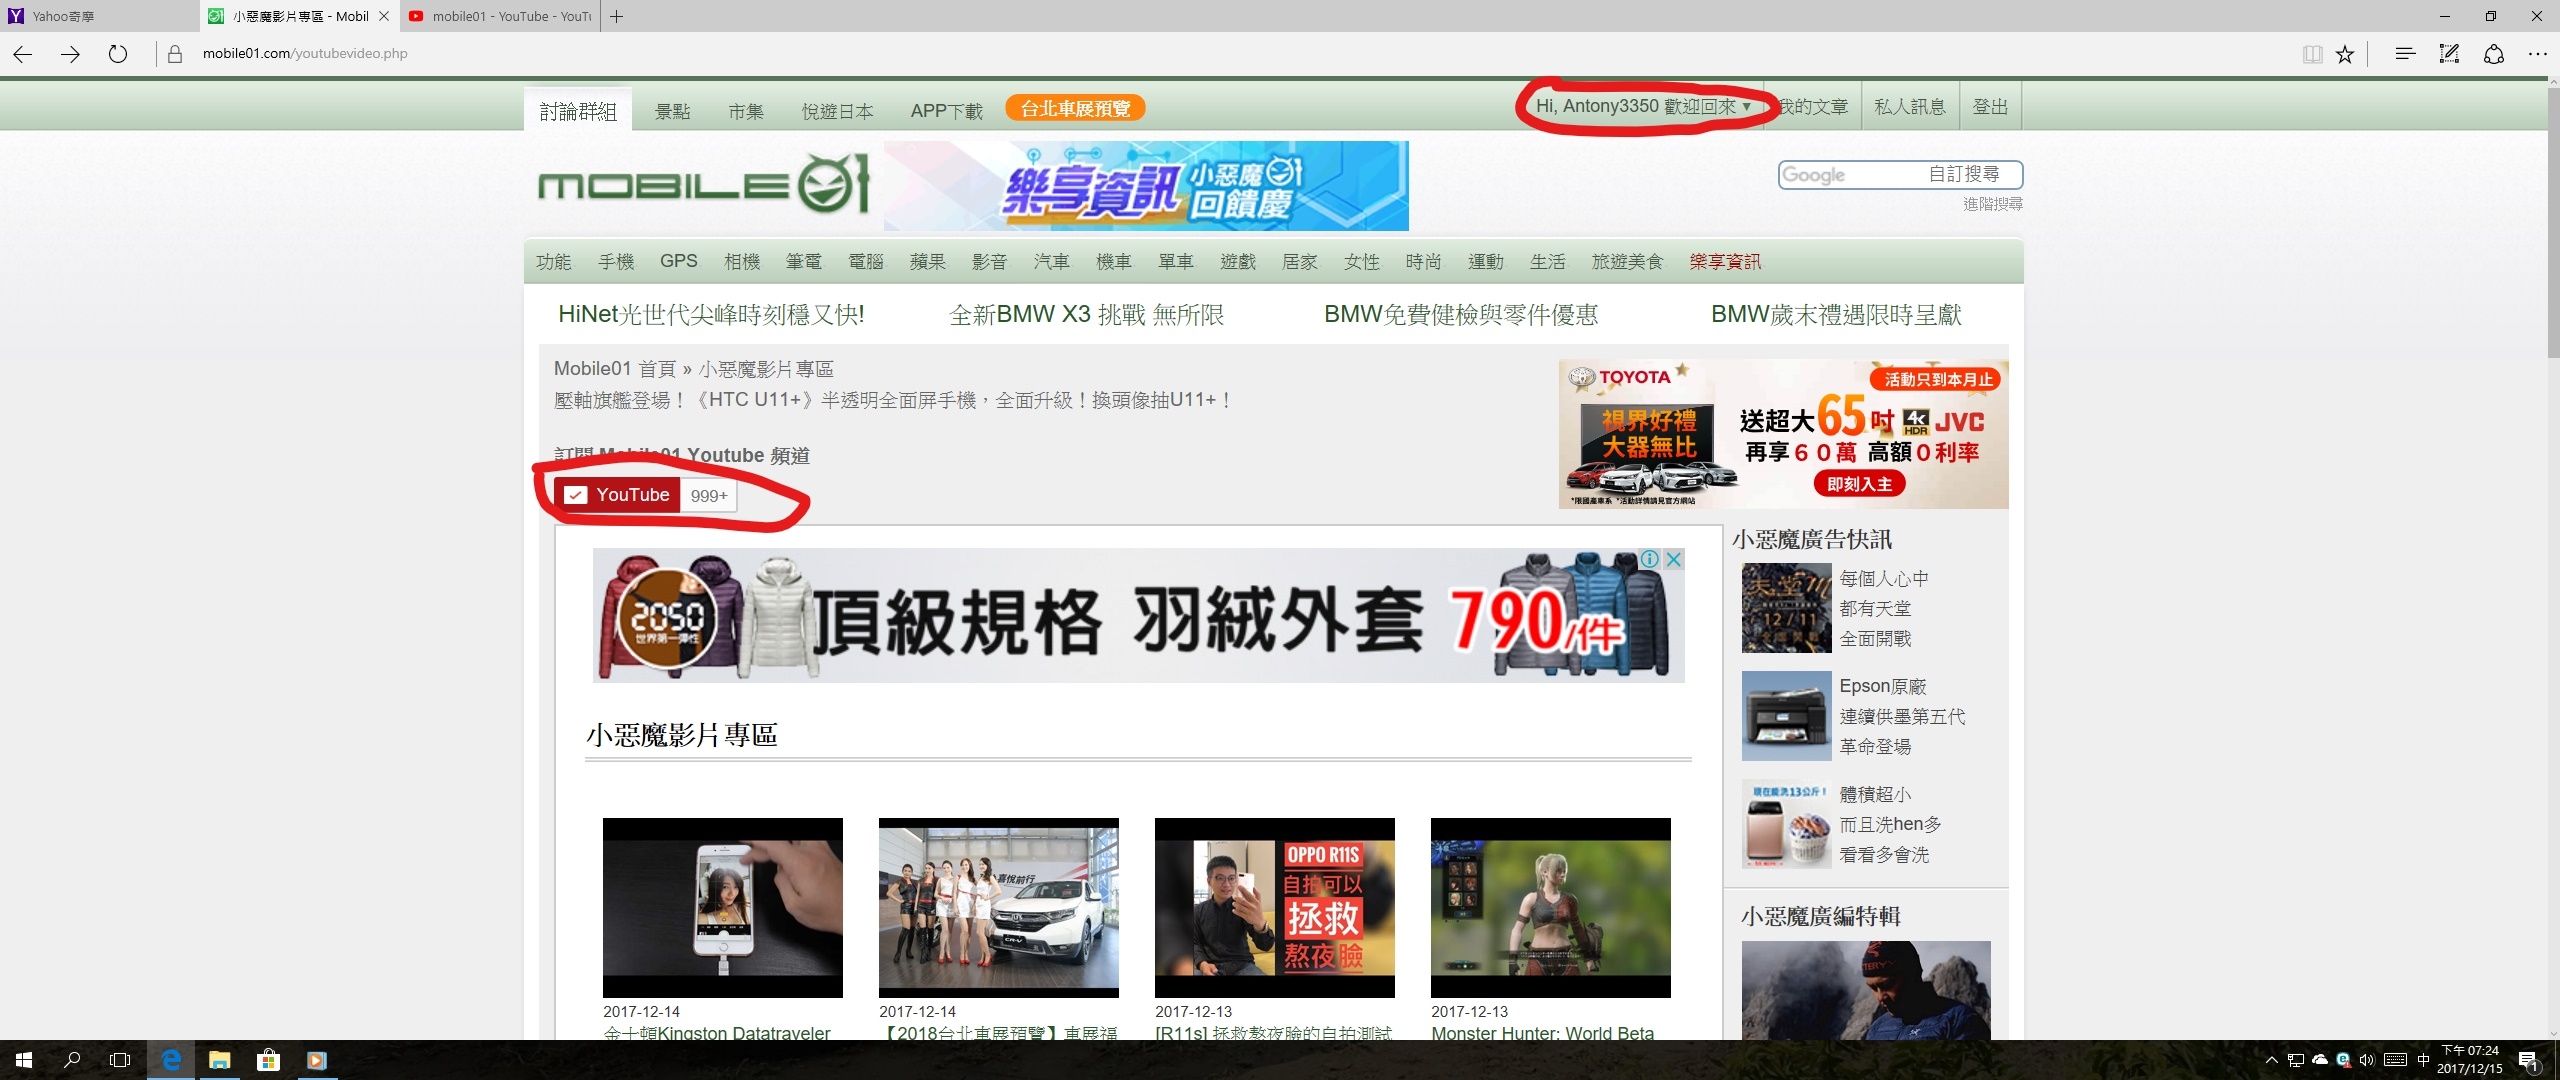This screenshot has height=1080, width=2560.
Task: Open media player taskbar icon
Action: click(317, 1060)
